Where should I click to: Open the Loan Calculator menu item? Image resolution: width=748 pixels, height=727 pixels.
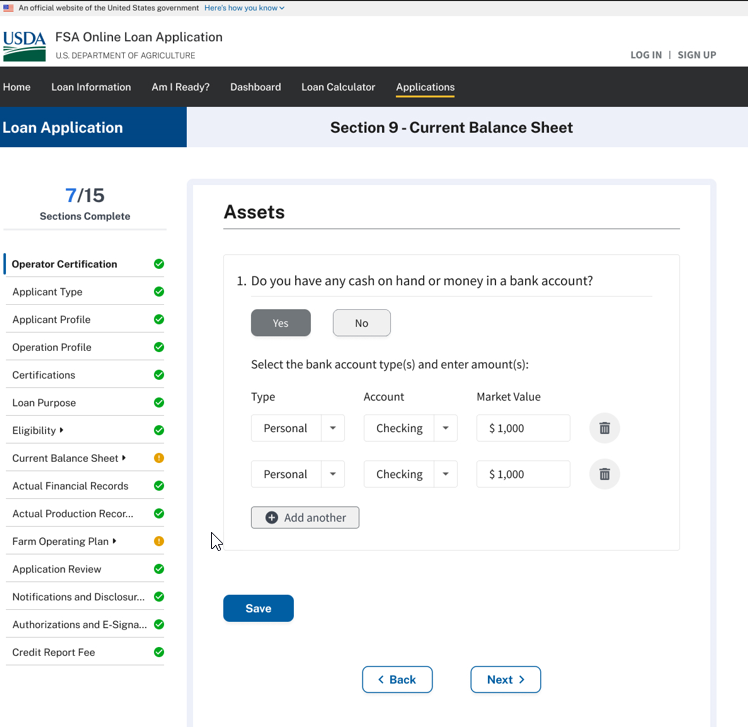coord(338,87)
